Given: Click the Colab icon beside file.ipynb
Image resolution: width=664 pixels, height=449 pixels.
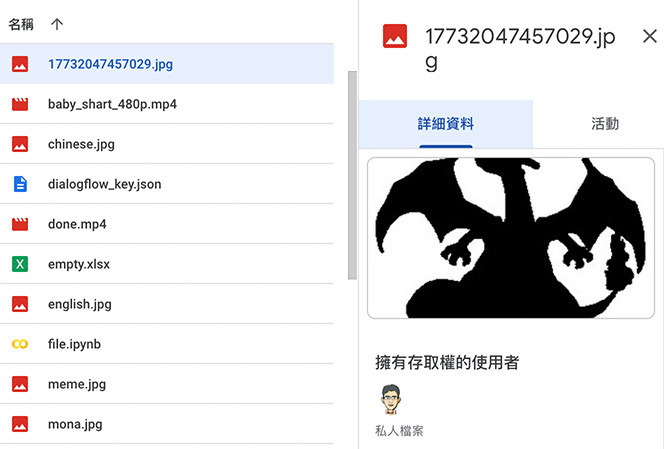Looking at the screenshot, I should (20, 344).
